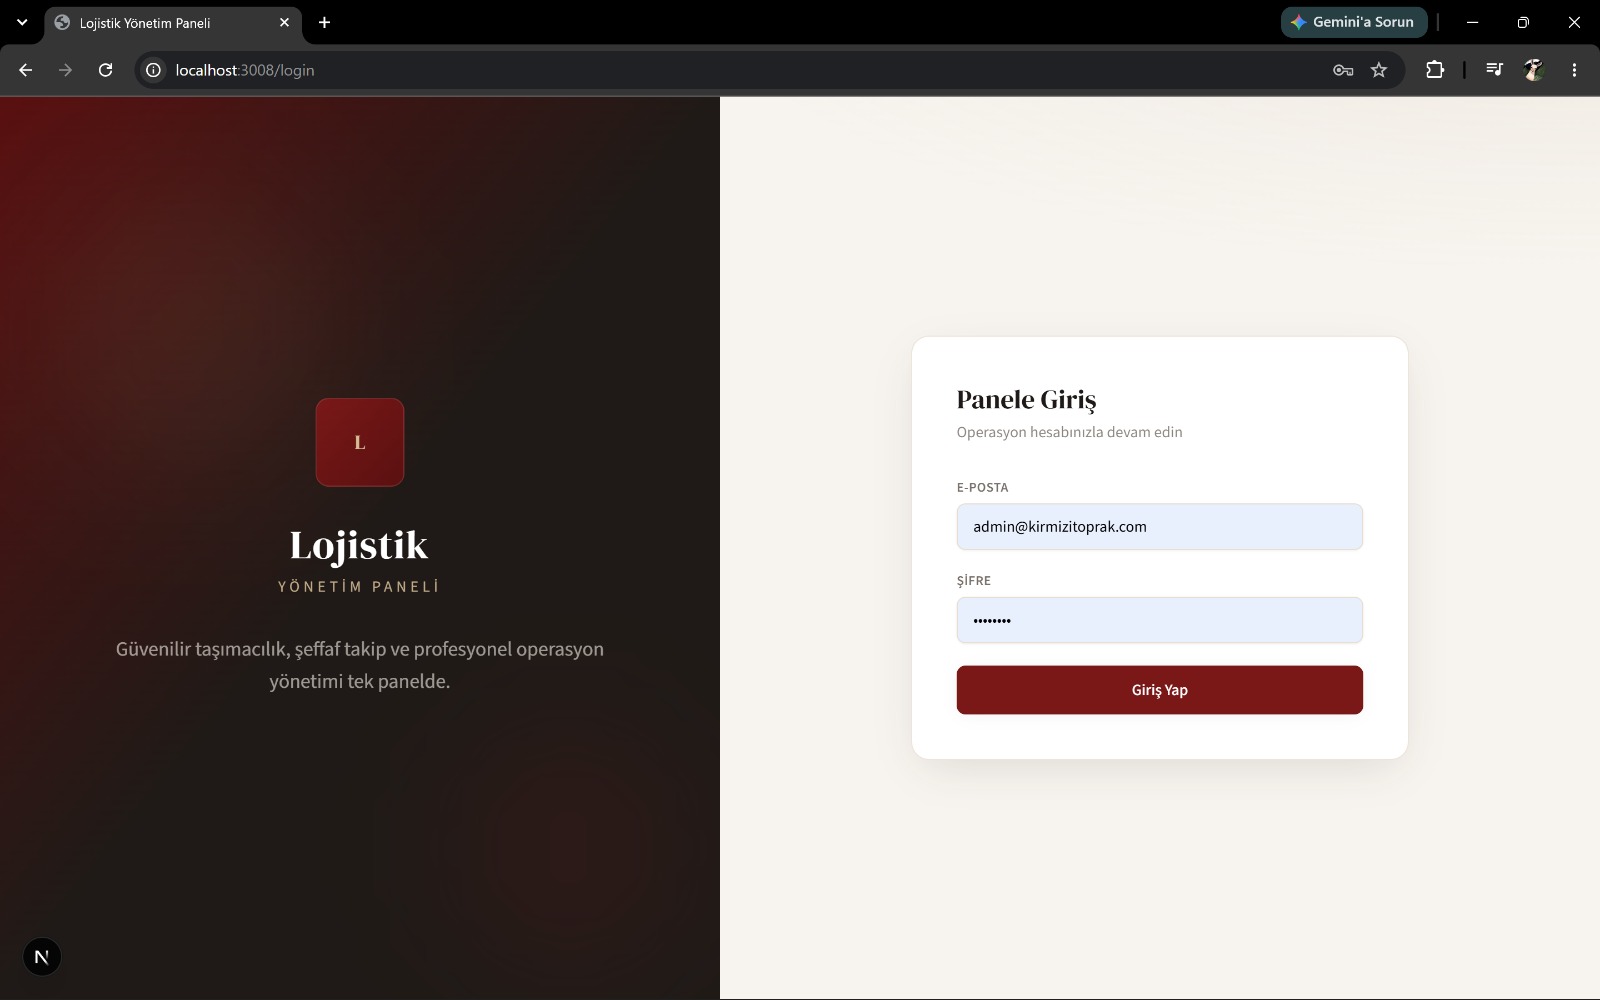The image size is (1600, 1000).
Task: Click the Panele Giriş heading
Action: click(x=1026, y=400)
